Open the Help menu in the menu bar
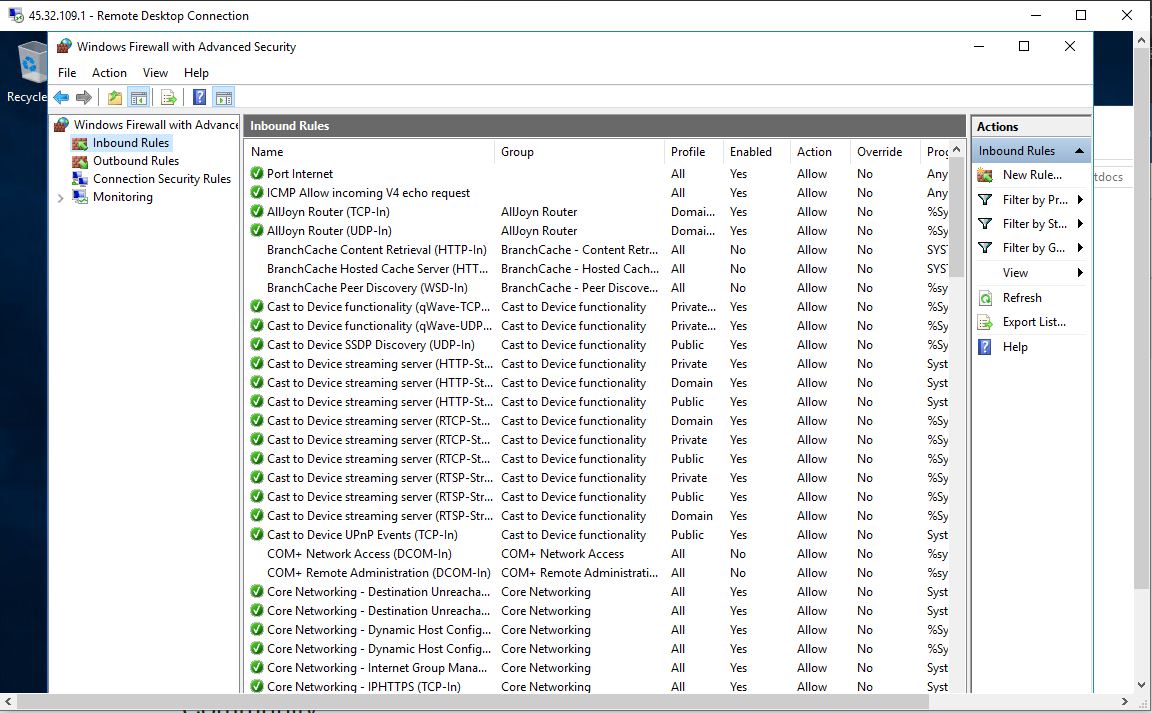1152x713 pixels. (x=196, y=73)
